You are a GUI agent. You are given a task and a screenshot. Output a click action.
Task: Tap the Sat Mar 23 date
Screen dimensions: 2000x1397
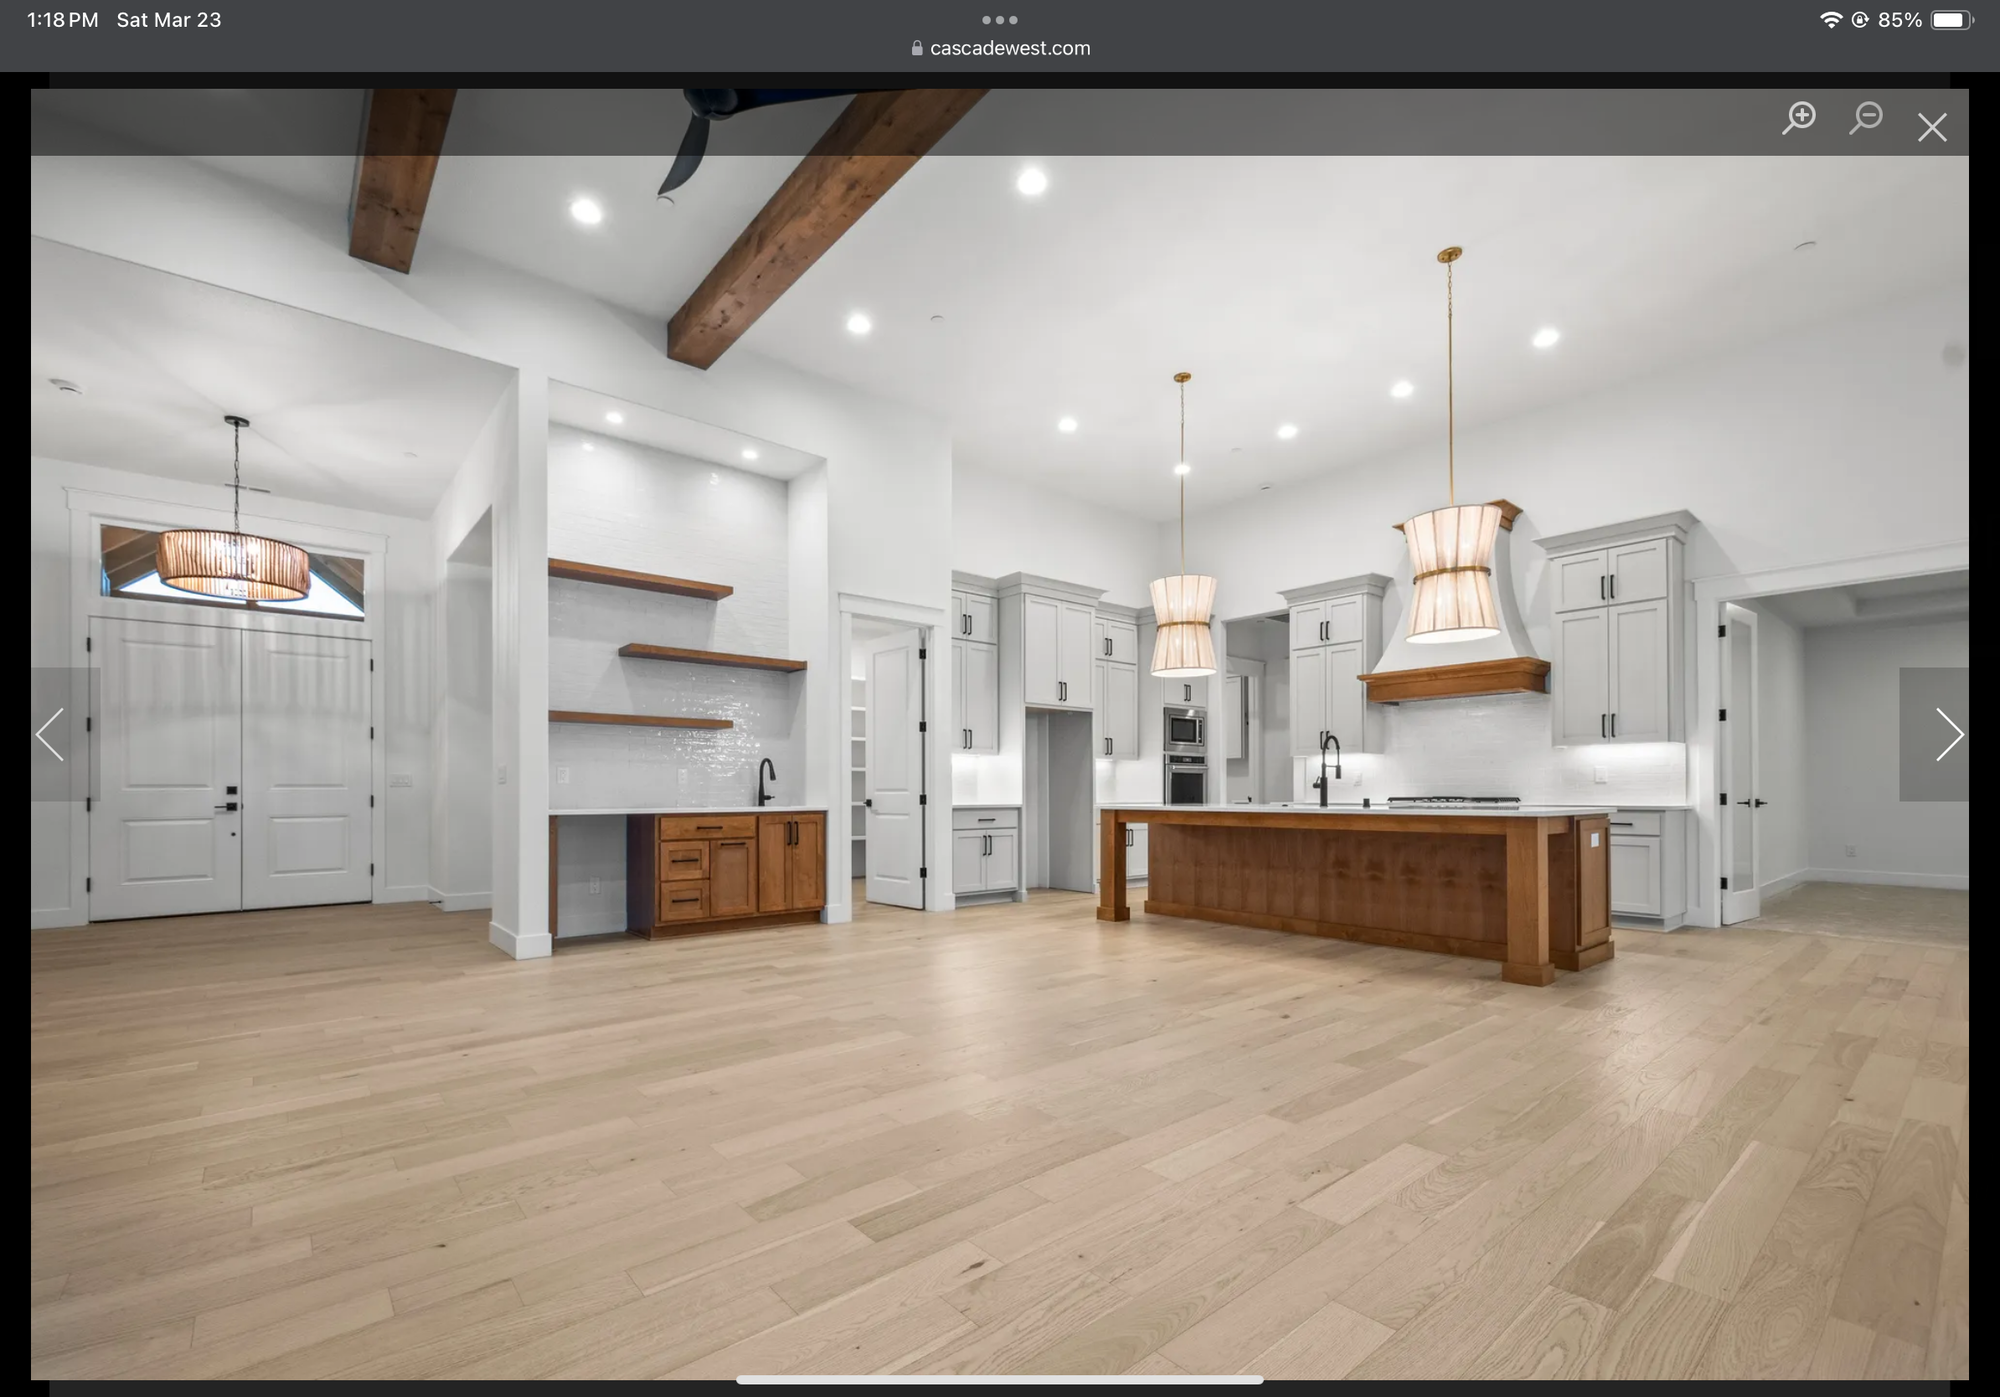[169, 20]
